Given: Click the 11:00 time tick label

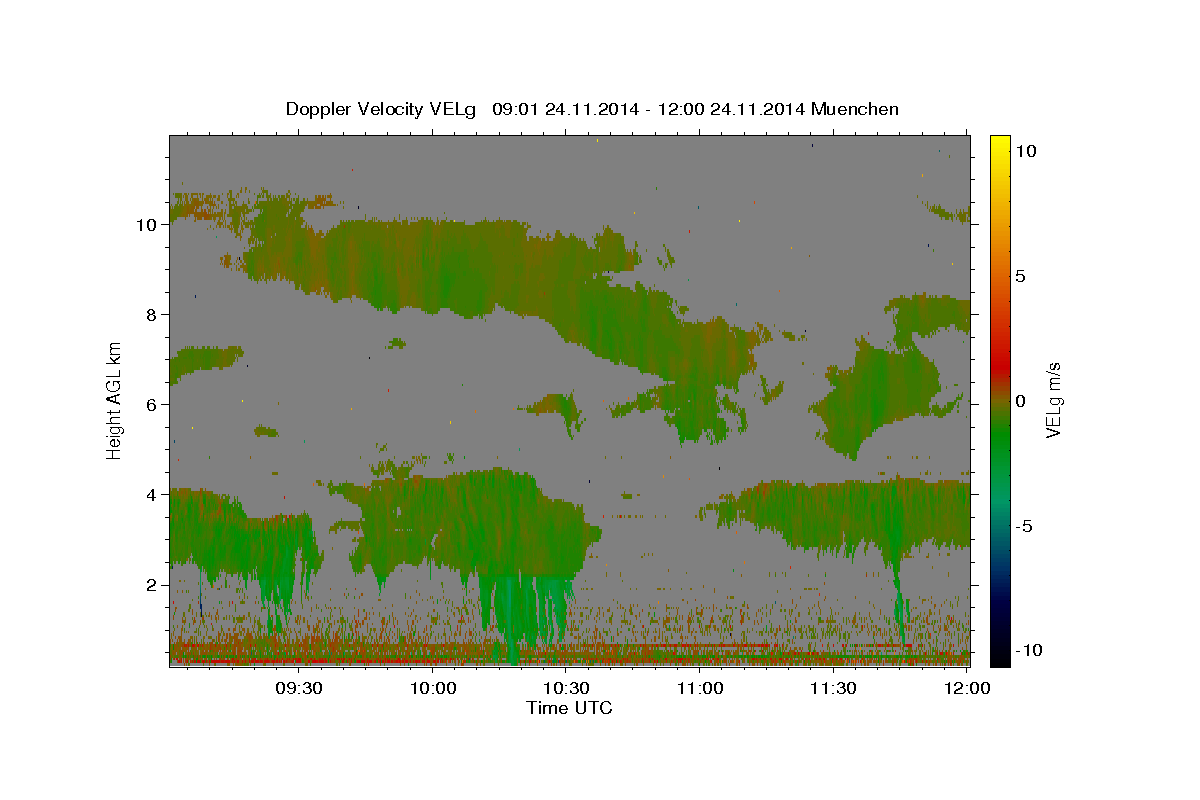Looking at the screenshot, I should click(700, 688).
